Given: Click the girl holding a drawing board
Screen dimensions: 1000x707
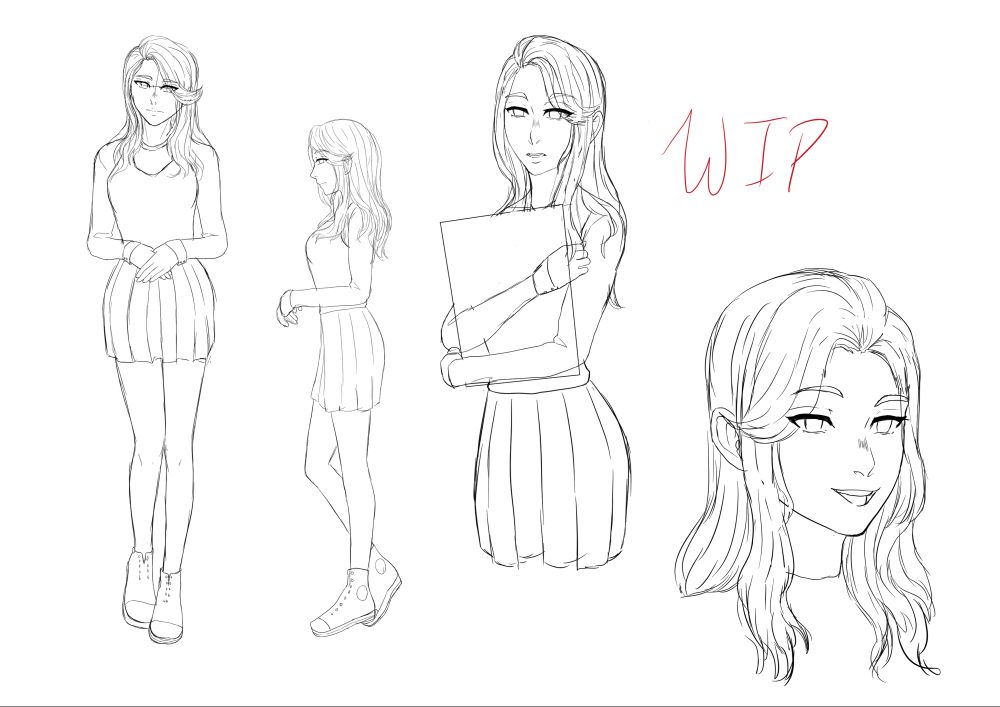Looking at the screenshot, I should click(x=536, y=302).
